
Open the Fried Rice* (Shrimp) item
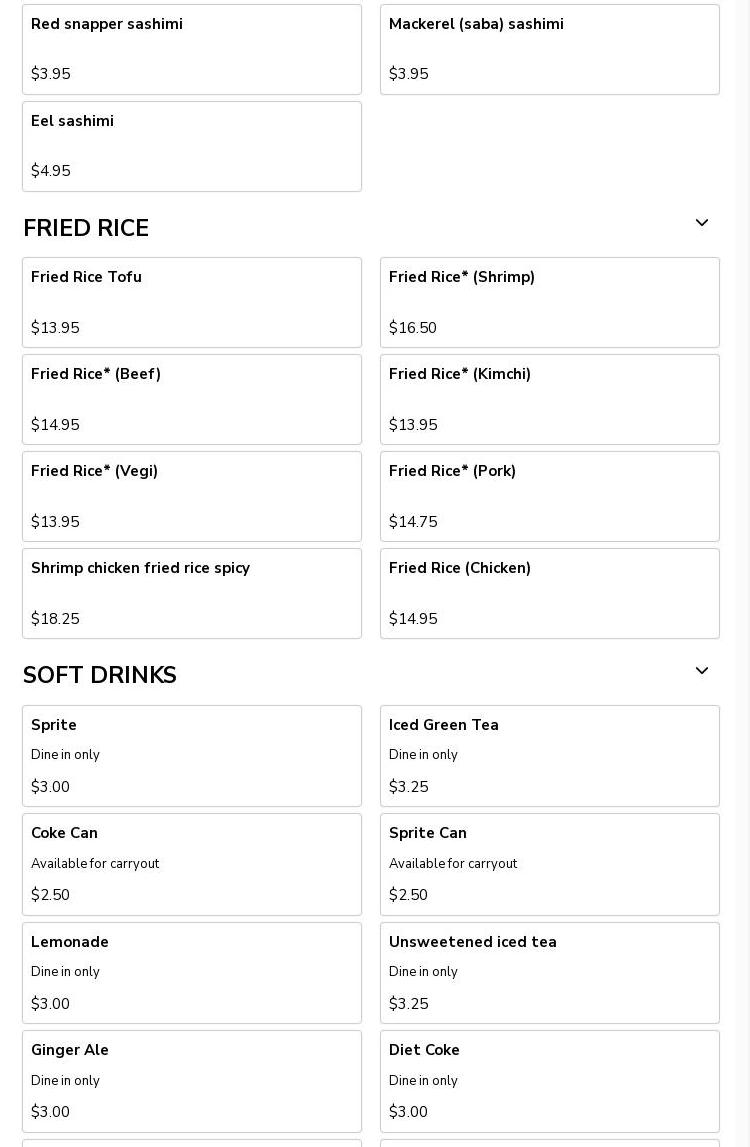coord(550,302)
